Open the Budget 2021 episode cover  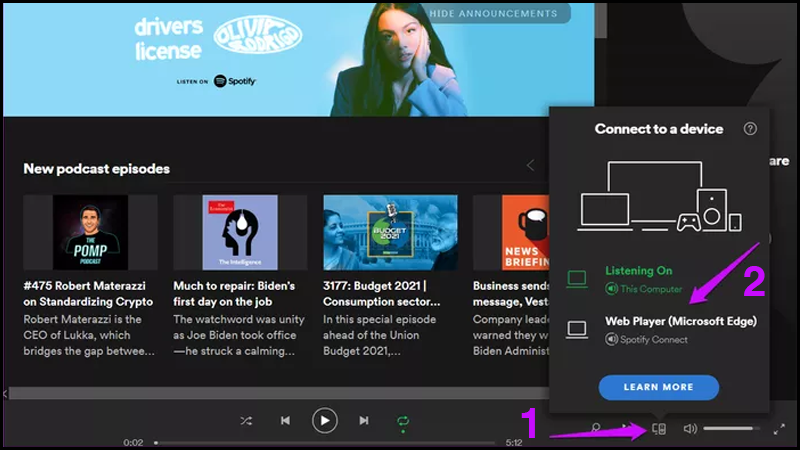pos(390,232)
